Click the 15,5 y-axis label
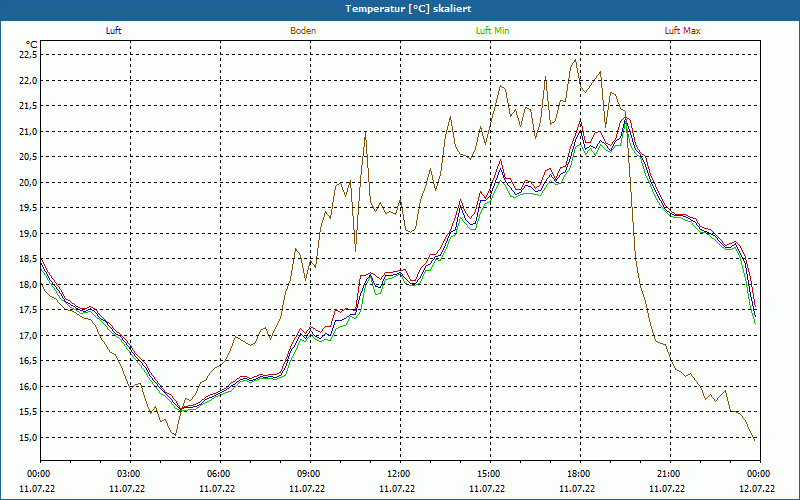 (29, 412)
